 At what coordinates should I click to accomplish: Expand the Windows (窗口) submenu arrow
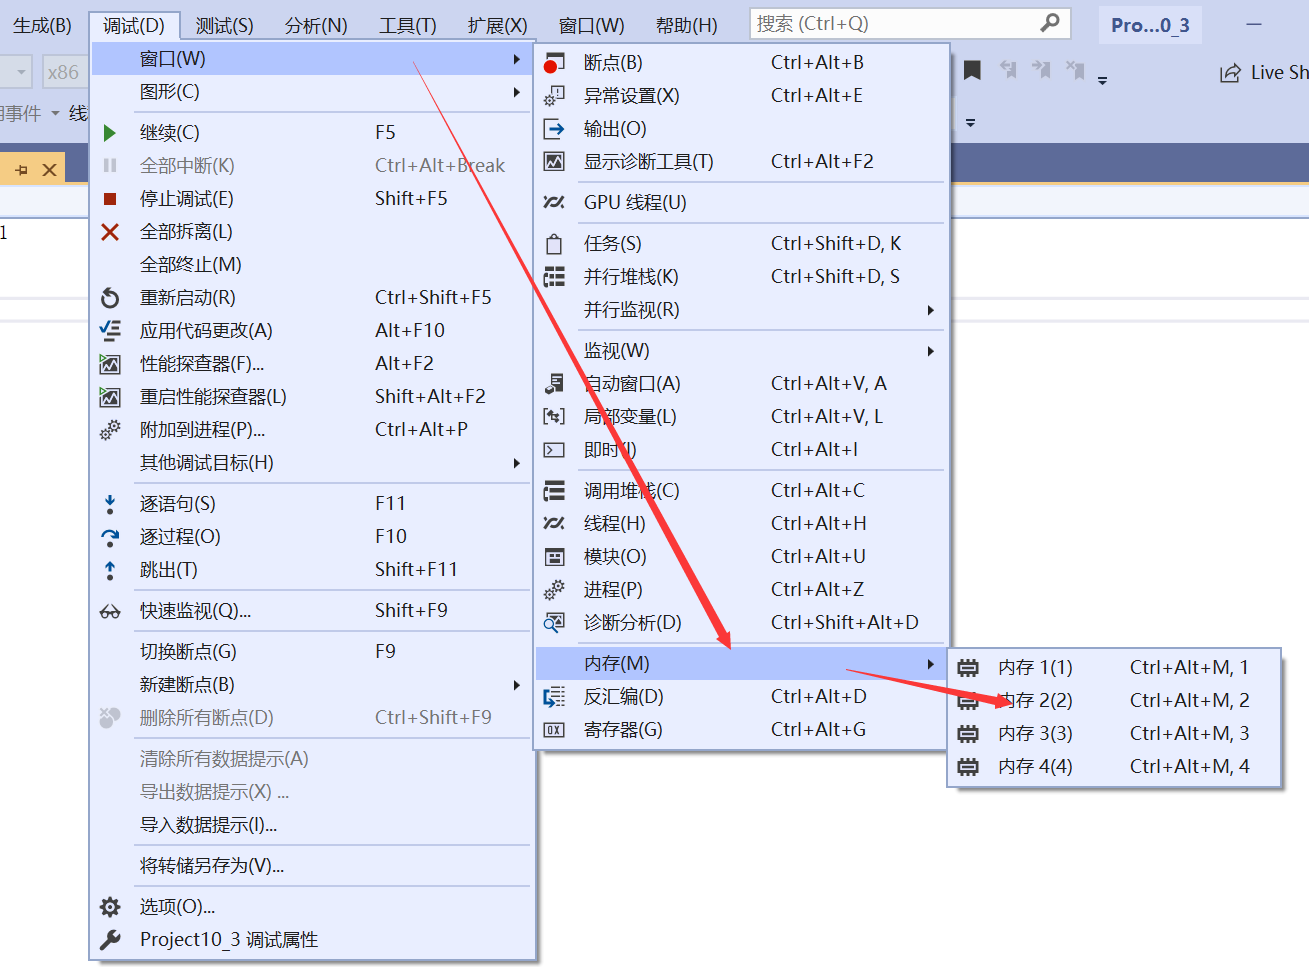click(516, 60)
